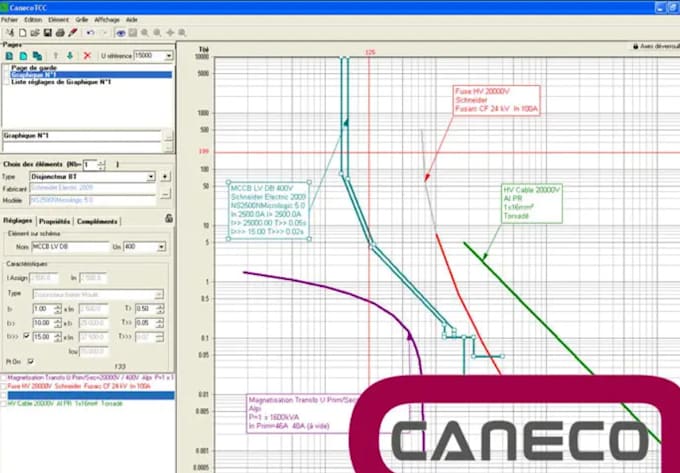Click the first magnifier zoom icon
This screenshot has height=473, width=680.
[145, 33]
